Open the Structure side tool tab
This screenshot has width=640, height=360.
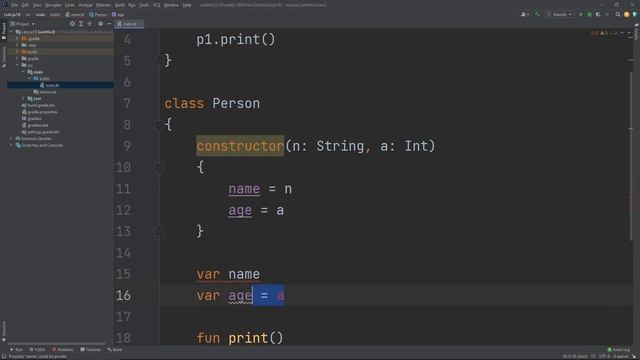[3, 57]
